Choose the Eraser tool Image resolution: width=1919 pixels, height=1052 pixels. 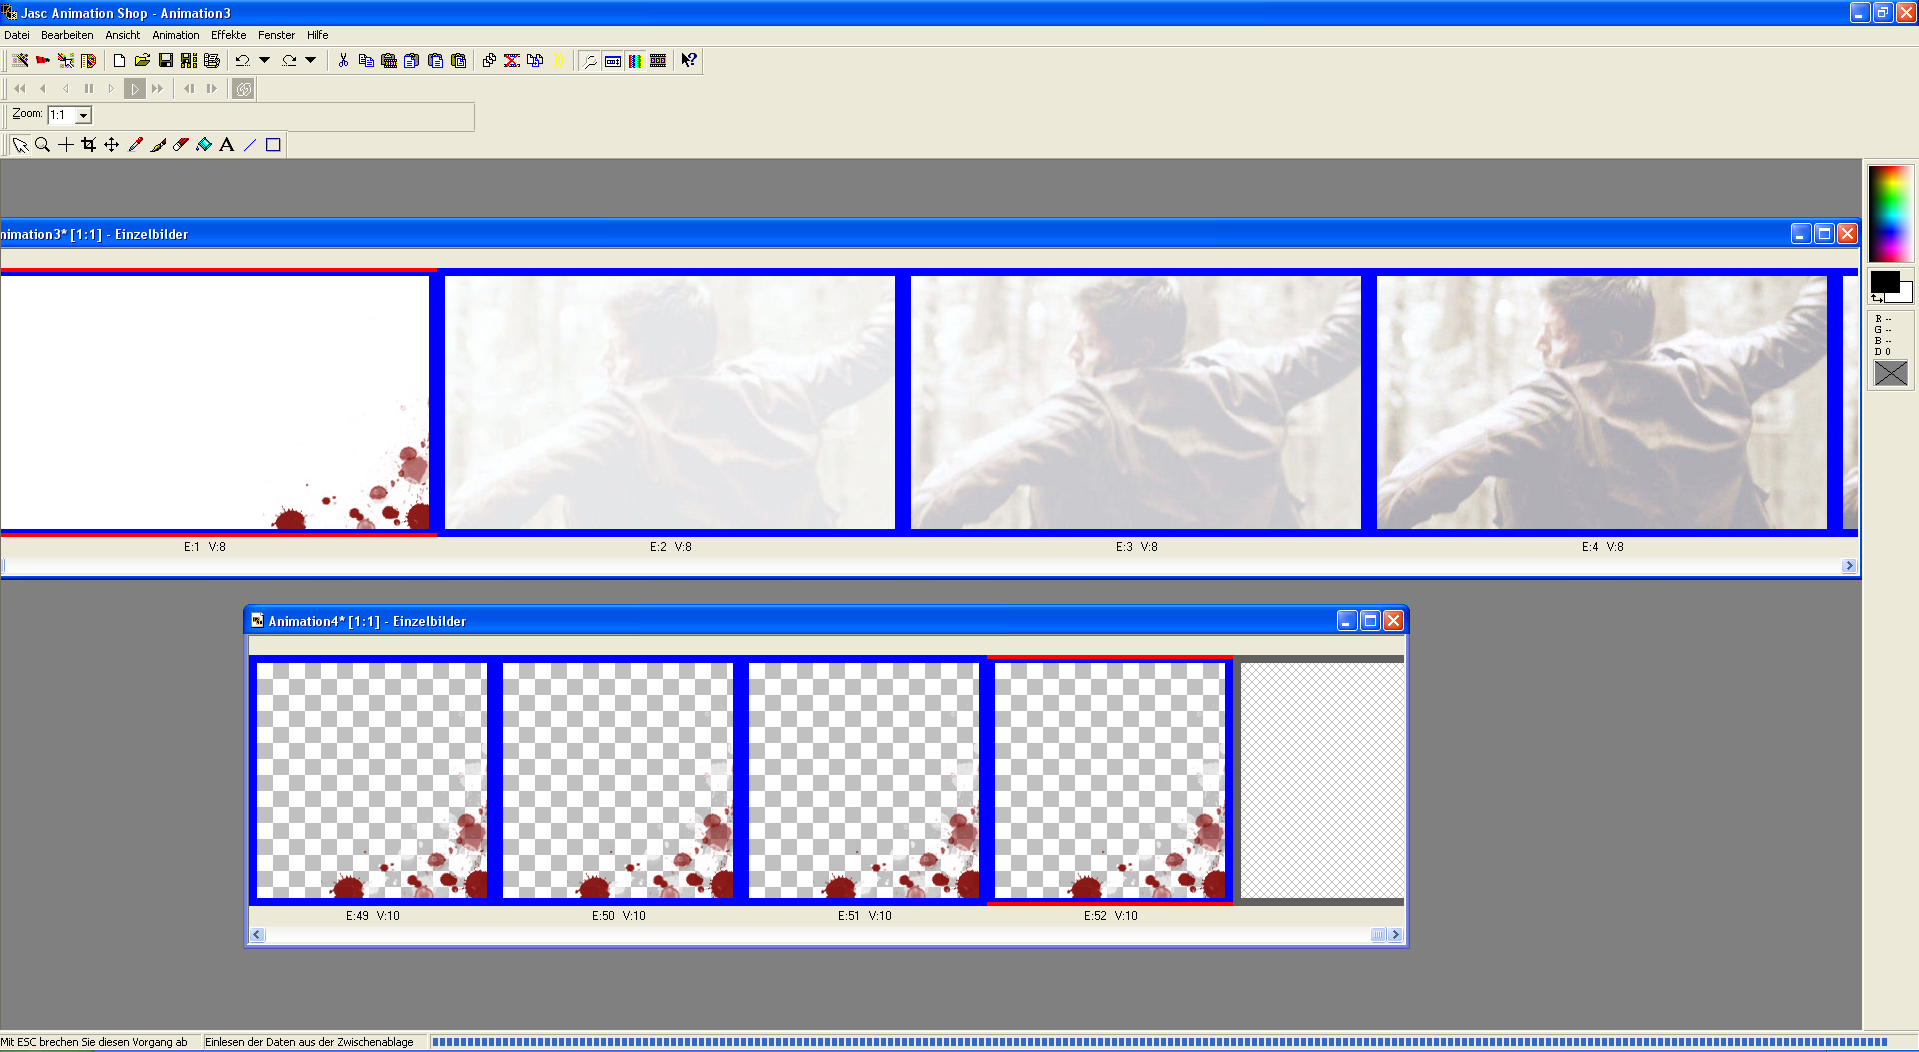(181, 145)
